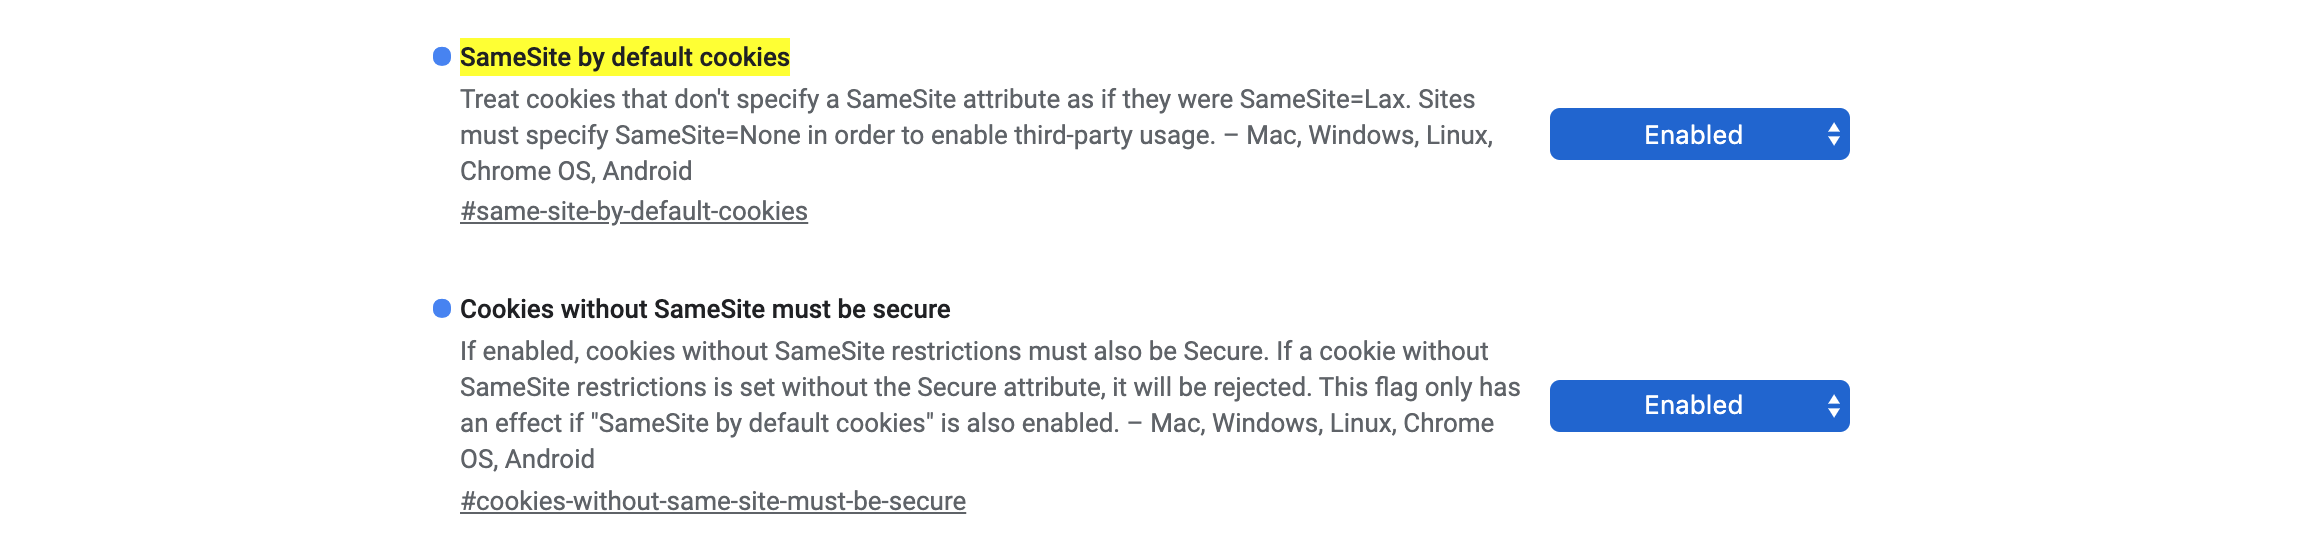The width and height of the screenshot is (2304, 546).
Task: Click the quoted "SameSite by default cookies" phrase
Action: pos(762,424)
